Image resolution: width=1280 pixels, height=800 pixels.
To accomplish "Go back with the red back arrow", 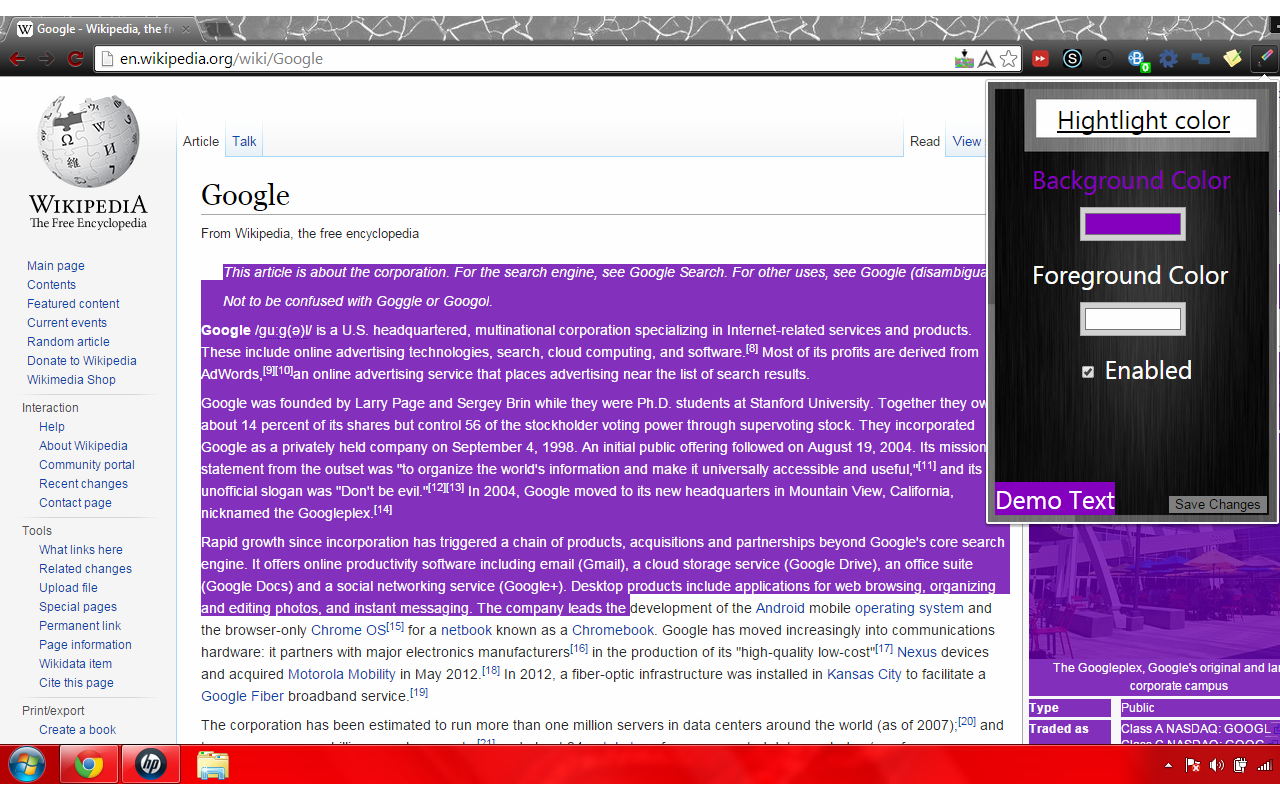I will pyautogui.click(x=17, y=59).
